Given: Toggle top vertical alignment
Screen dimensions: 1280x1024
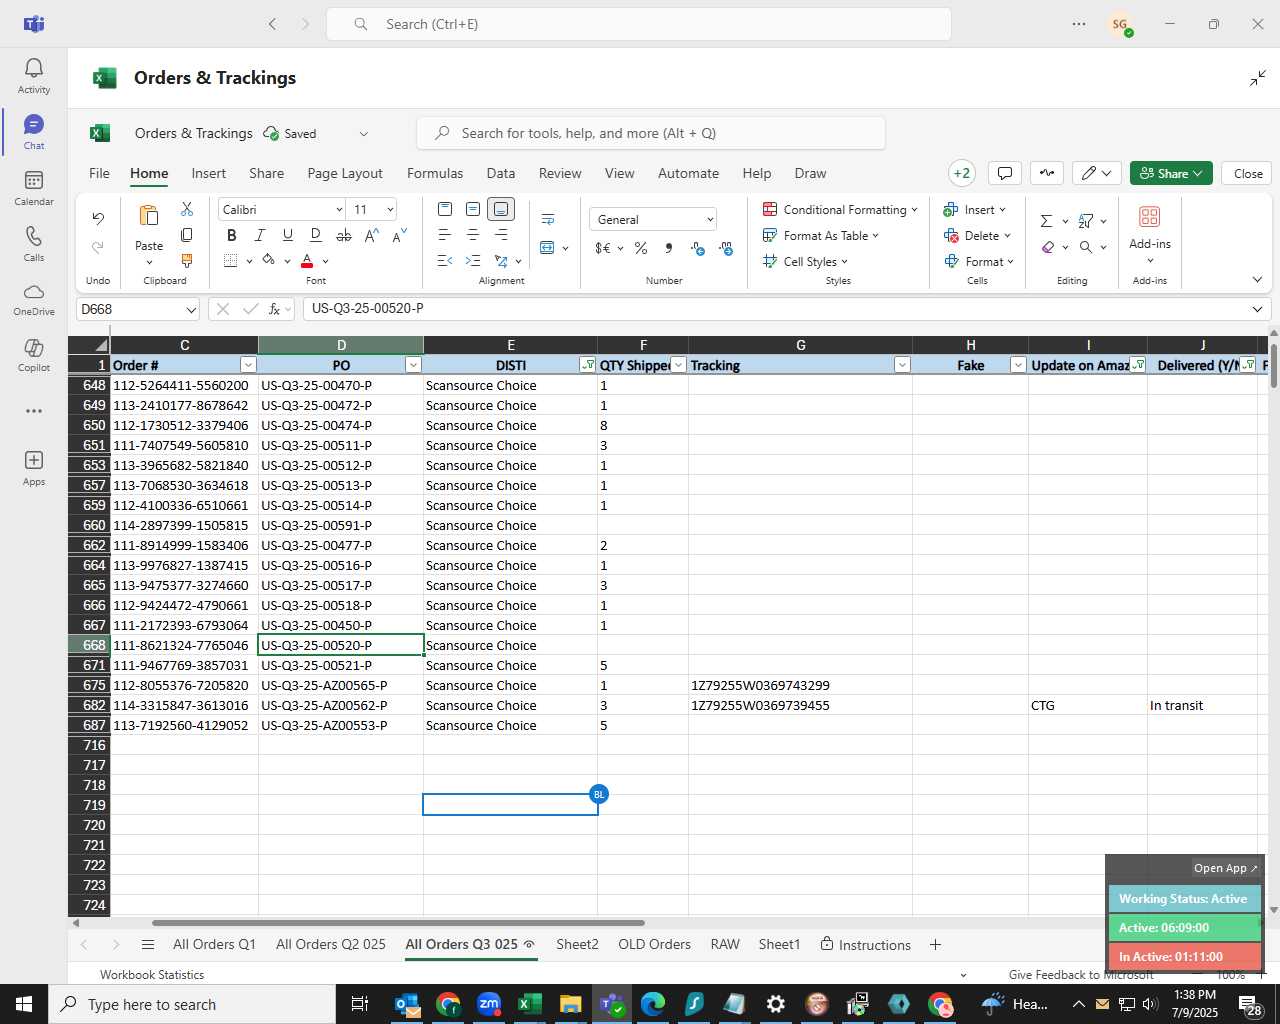Looking at the screenshot, I should click(445, 209).
